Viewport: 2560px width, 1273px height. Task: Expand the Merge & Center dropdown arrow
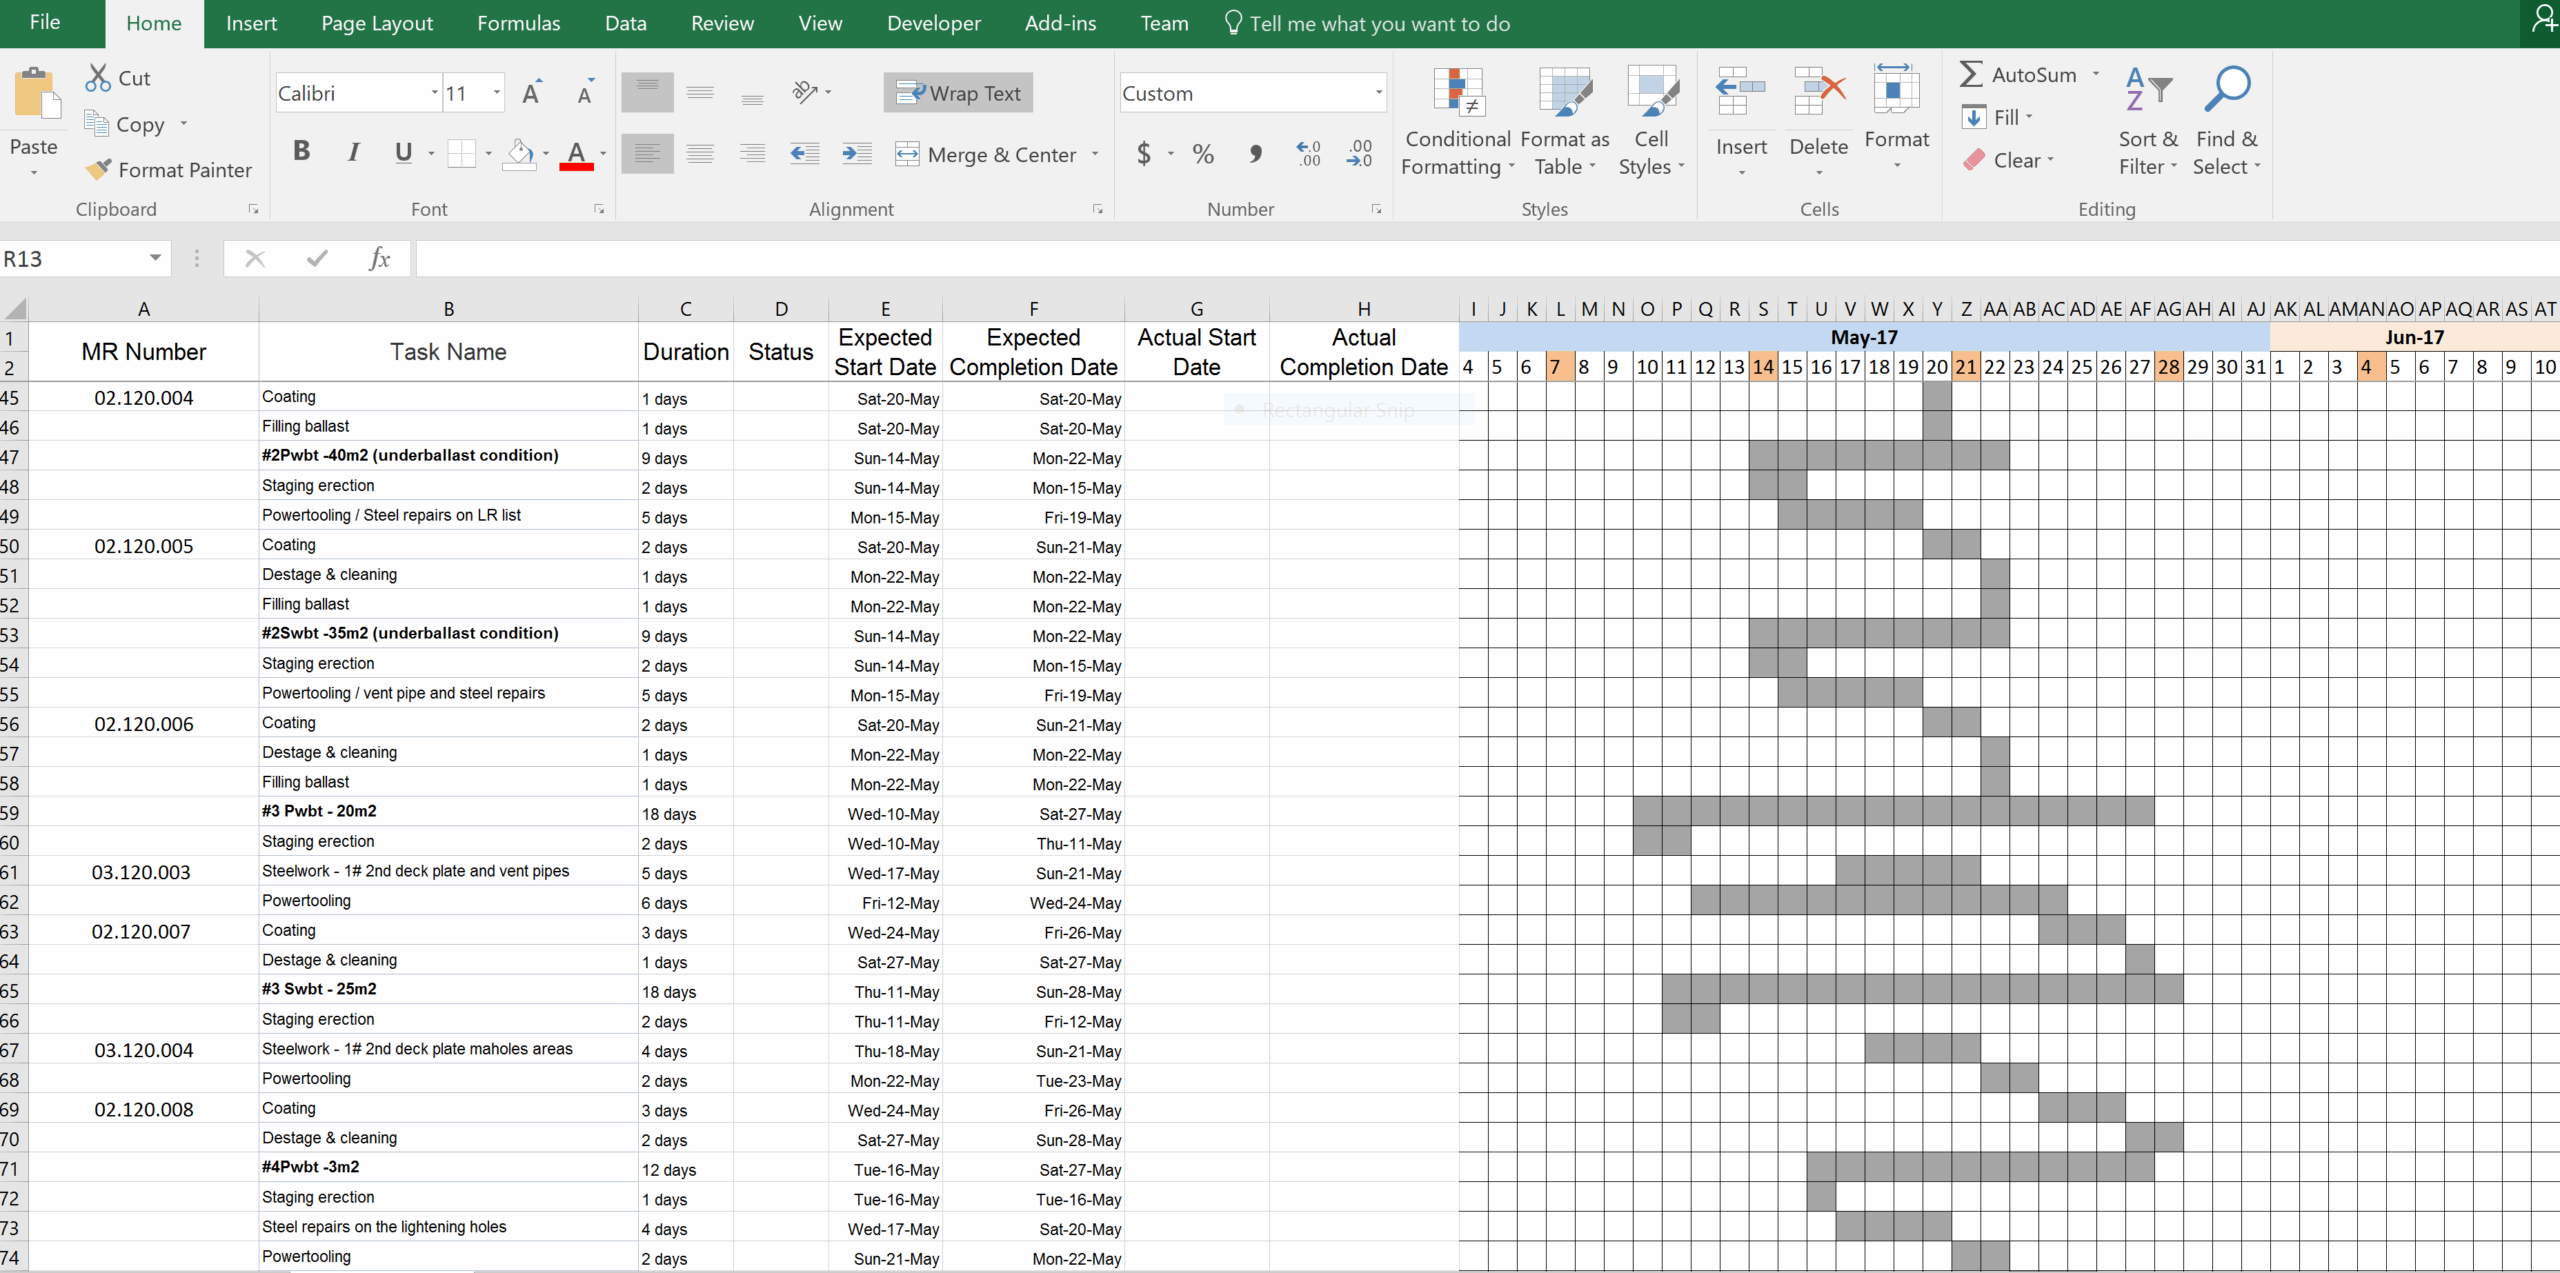pos(1094,154)
